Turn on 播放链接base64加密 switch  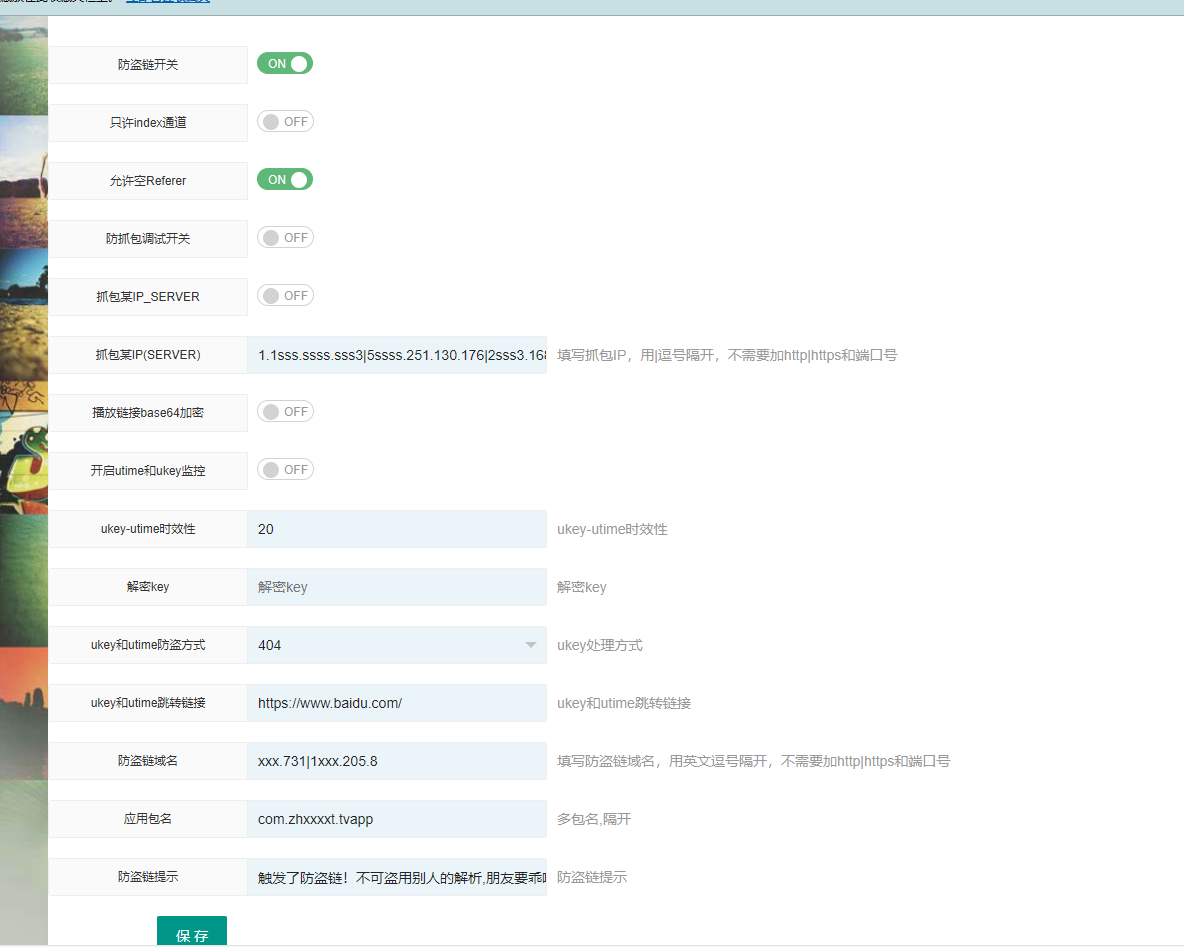pyautogui.click(x=285, y=412)
